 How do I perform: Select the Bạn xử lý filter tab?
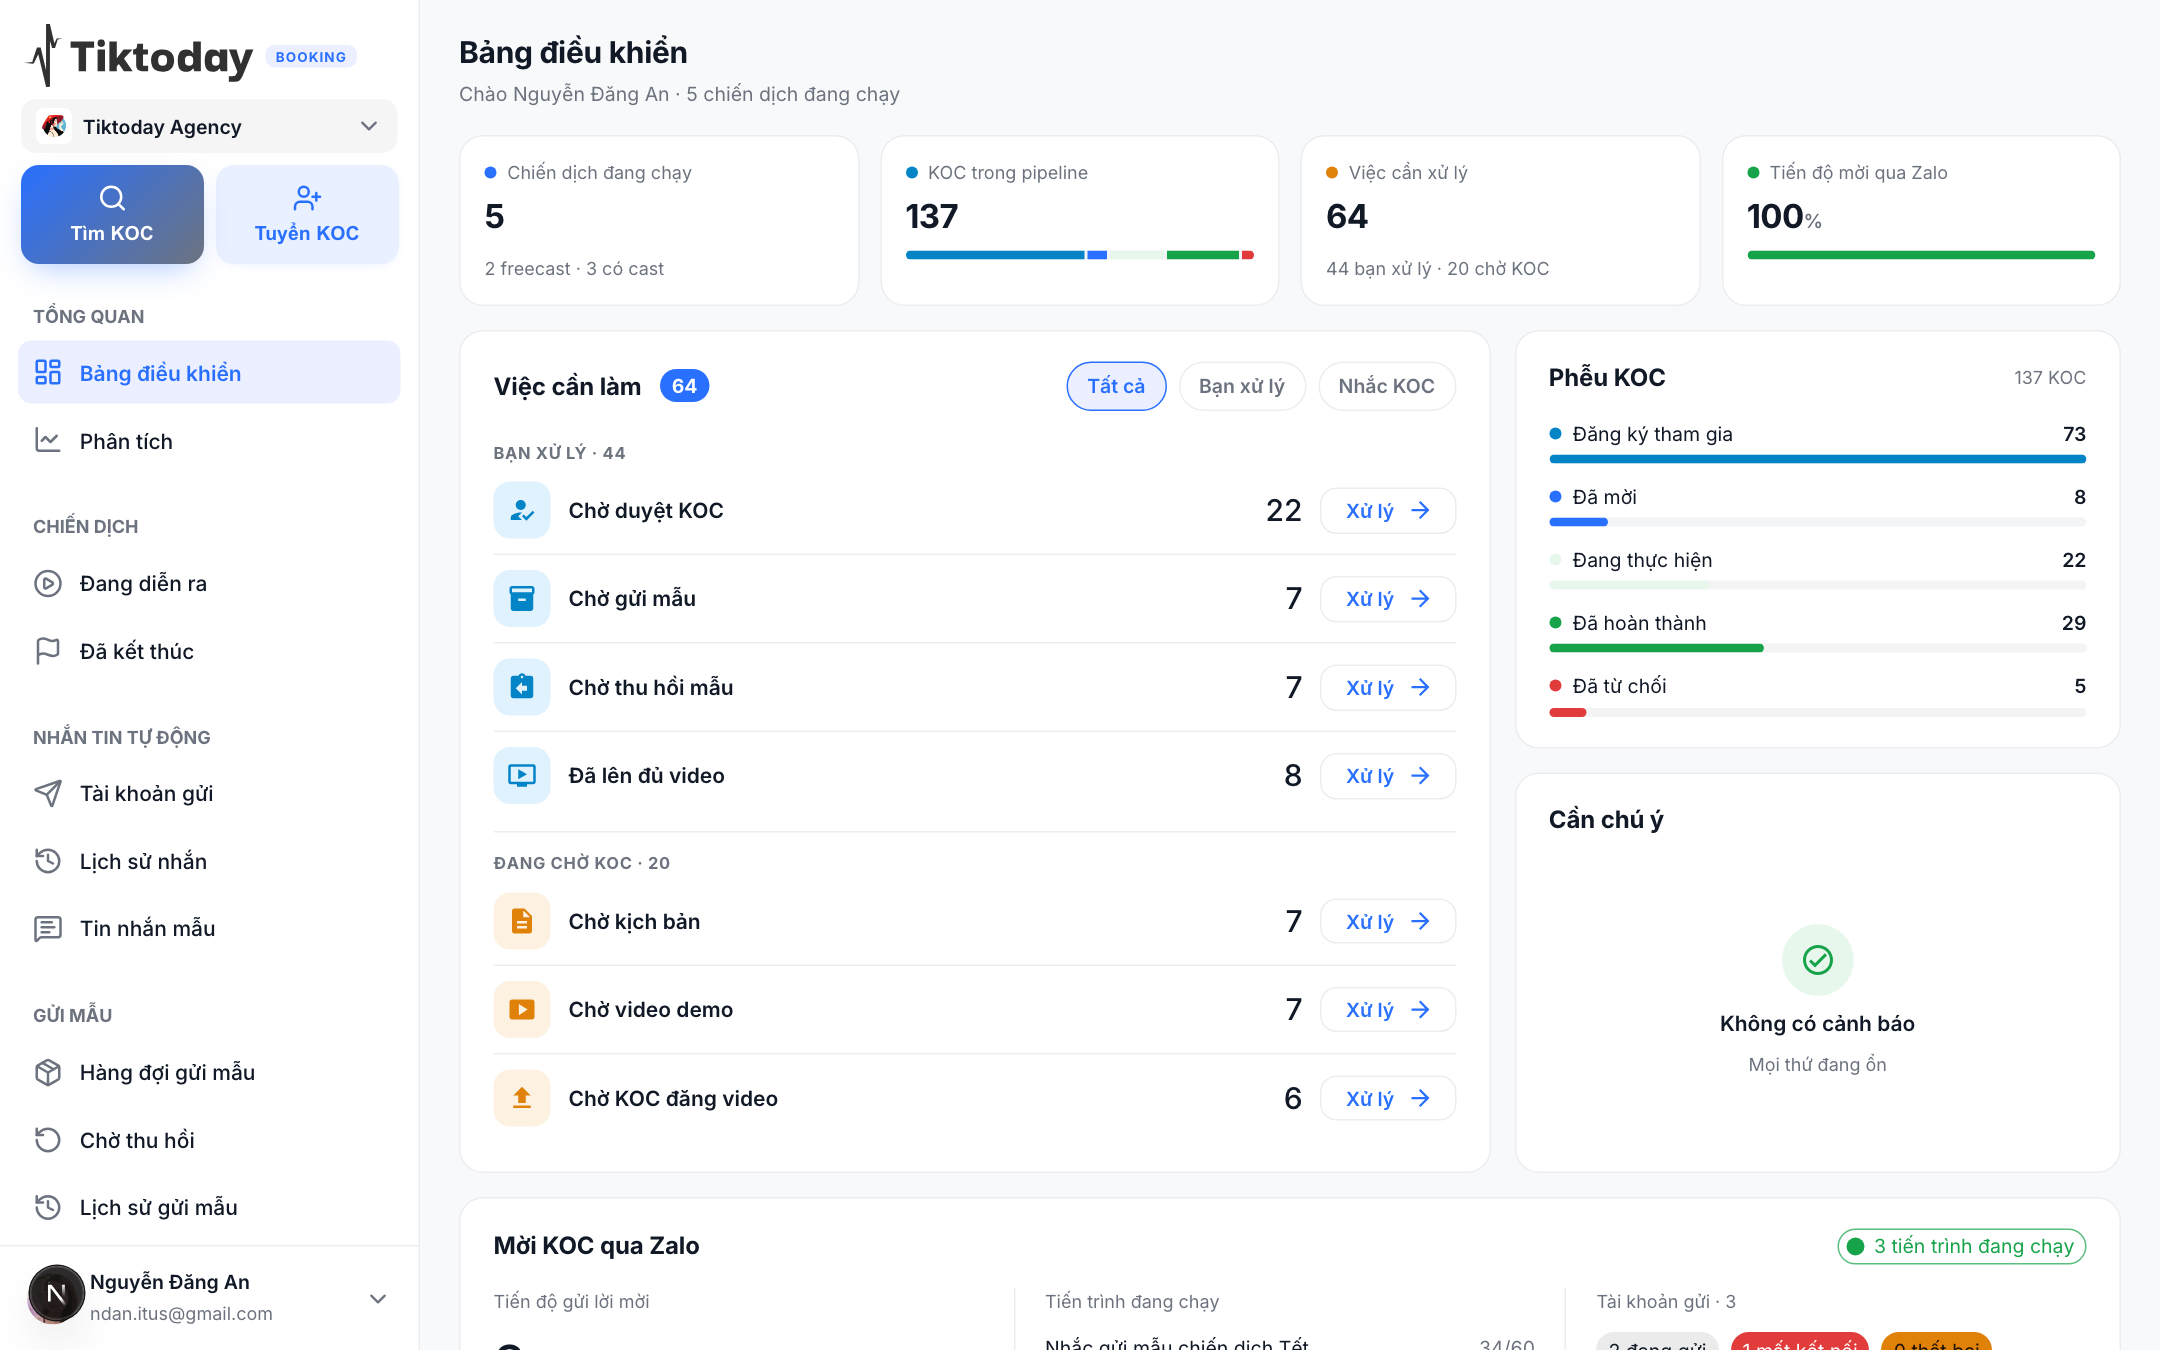pos(1242,386)
